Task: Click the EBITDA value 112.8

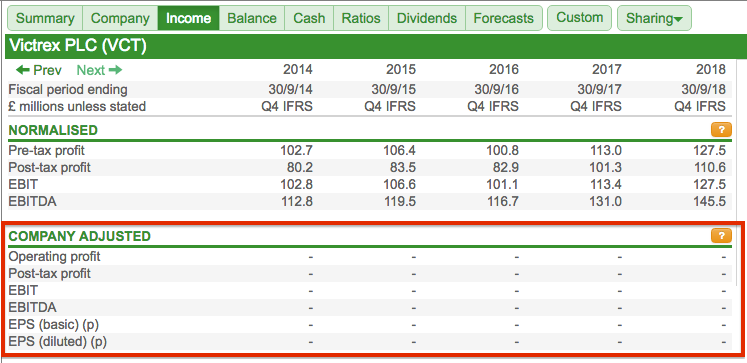Action: click(x=297, y=202)
